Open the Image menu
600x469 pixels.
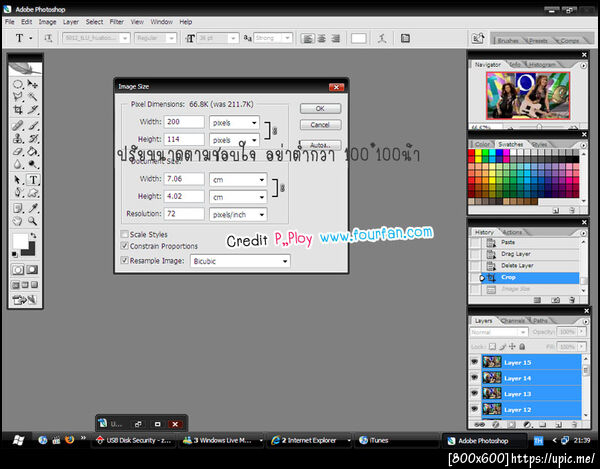[x=47, y=22]
